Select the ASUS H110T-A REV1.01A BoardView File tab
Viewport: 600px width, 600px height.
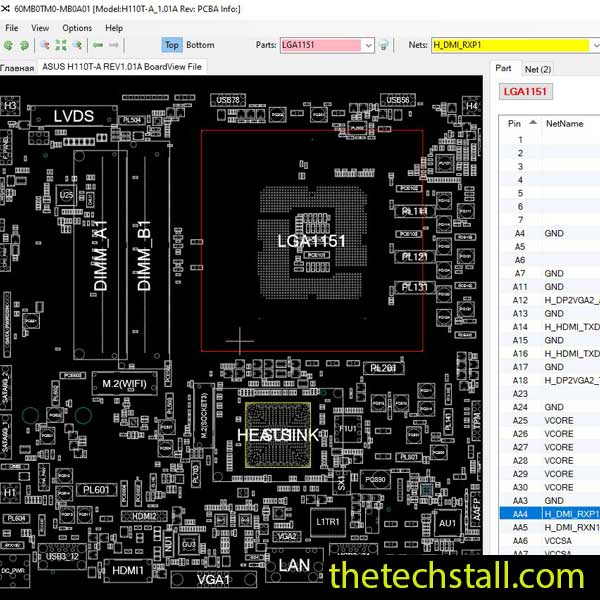coord(122,67)
